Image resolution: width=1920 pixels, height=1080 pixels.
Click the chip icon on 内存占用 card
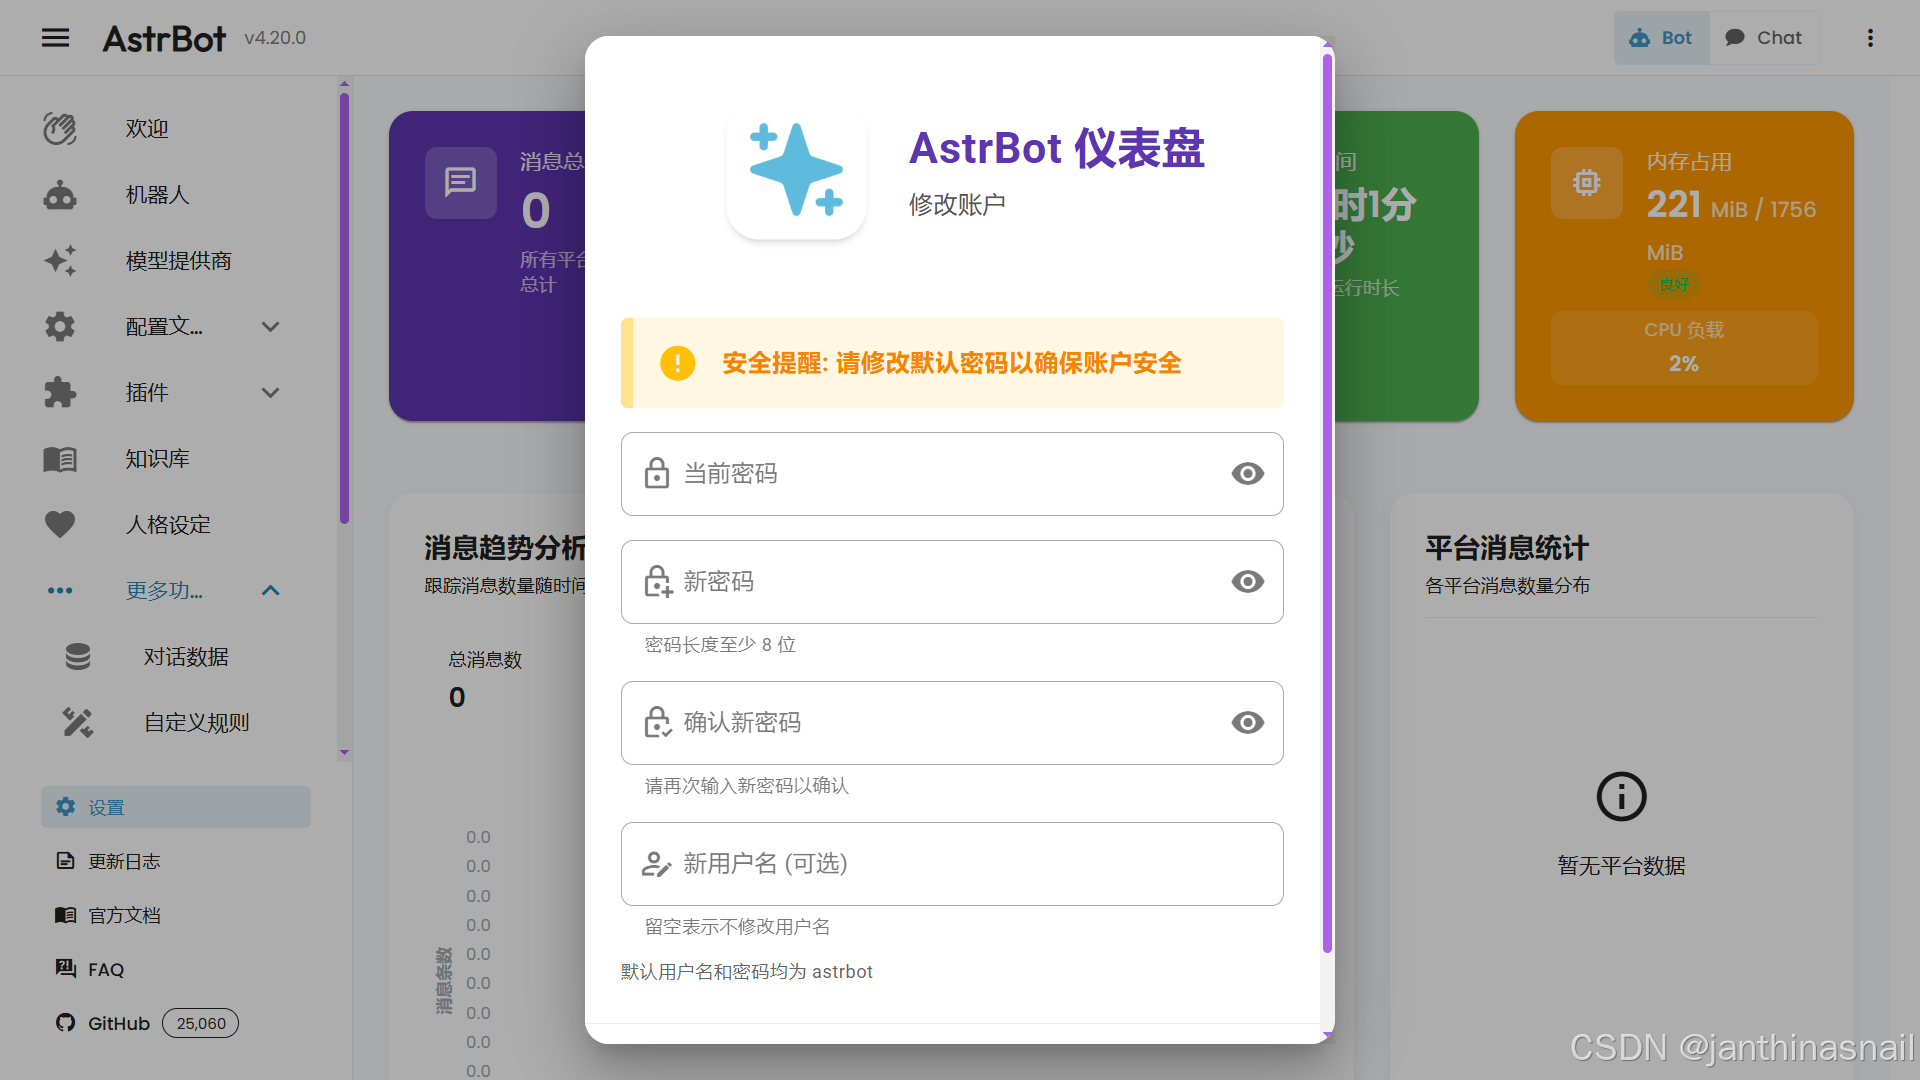1587,183
